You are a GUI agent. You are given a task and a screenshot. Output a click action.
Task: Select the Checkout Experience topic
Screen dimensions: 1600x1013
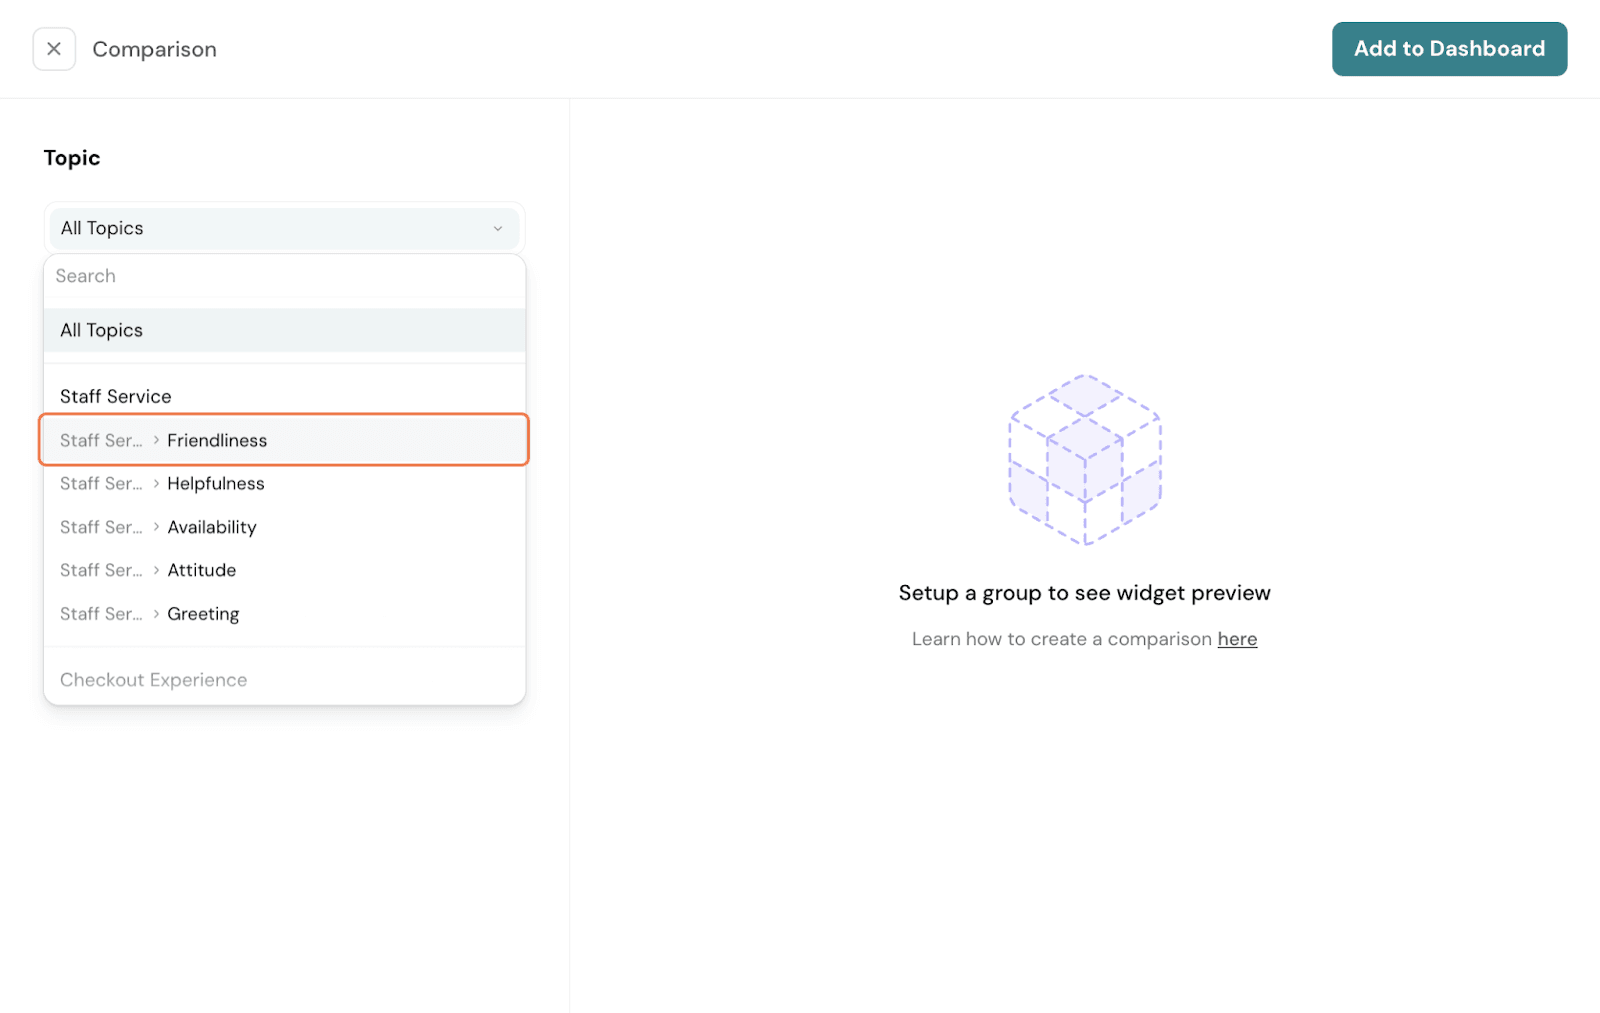coord(154,680)
